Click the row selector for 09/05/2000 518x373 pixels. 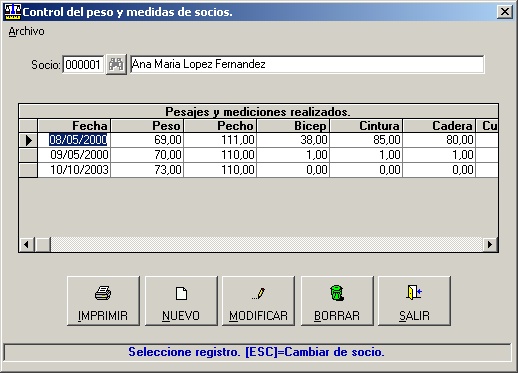[x=28, y=155]
